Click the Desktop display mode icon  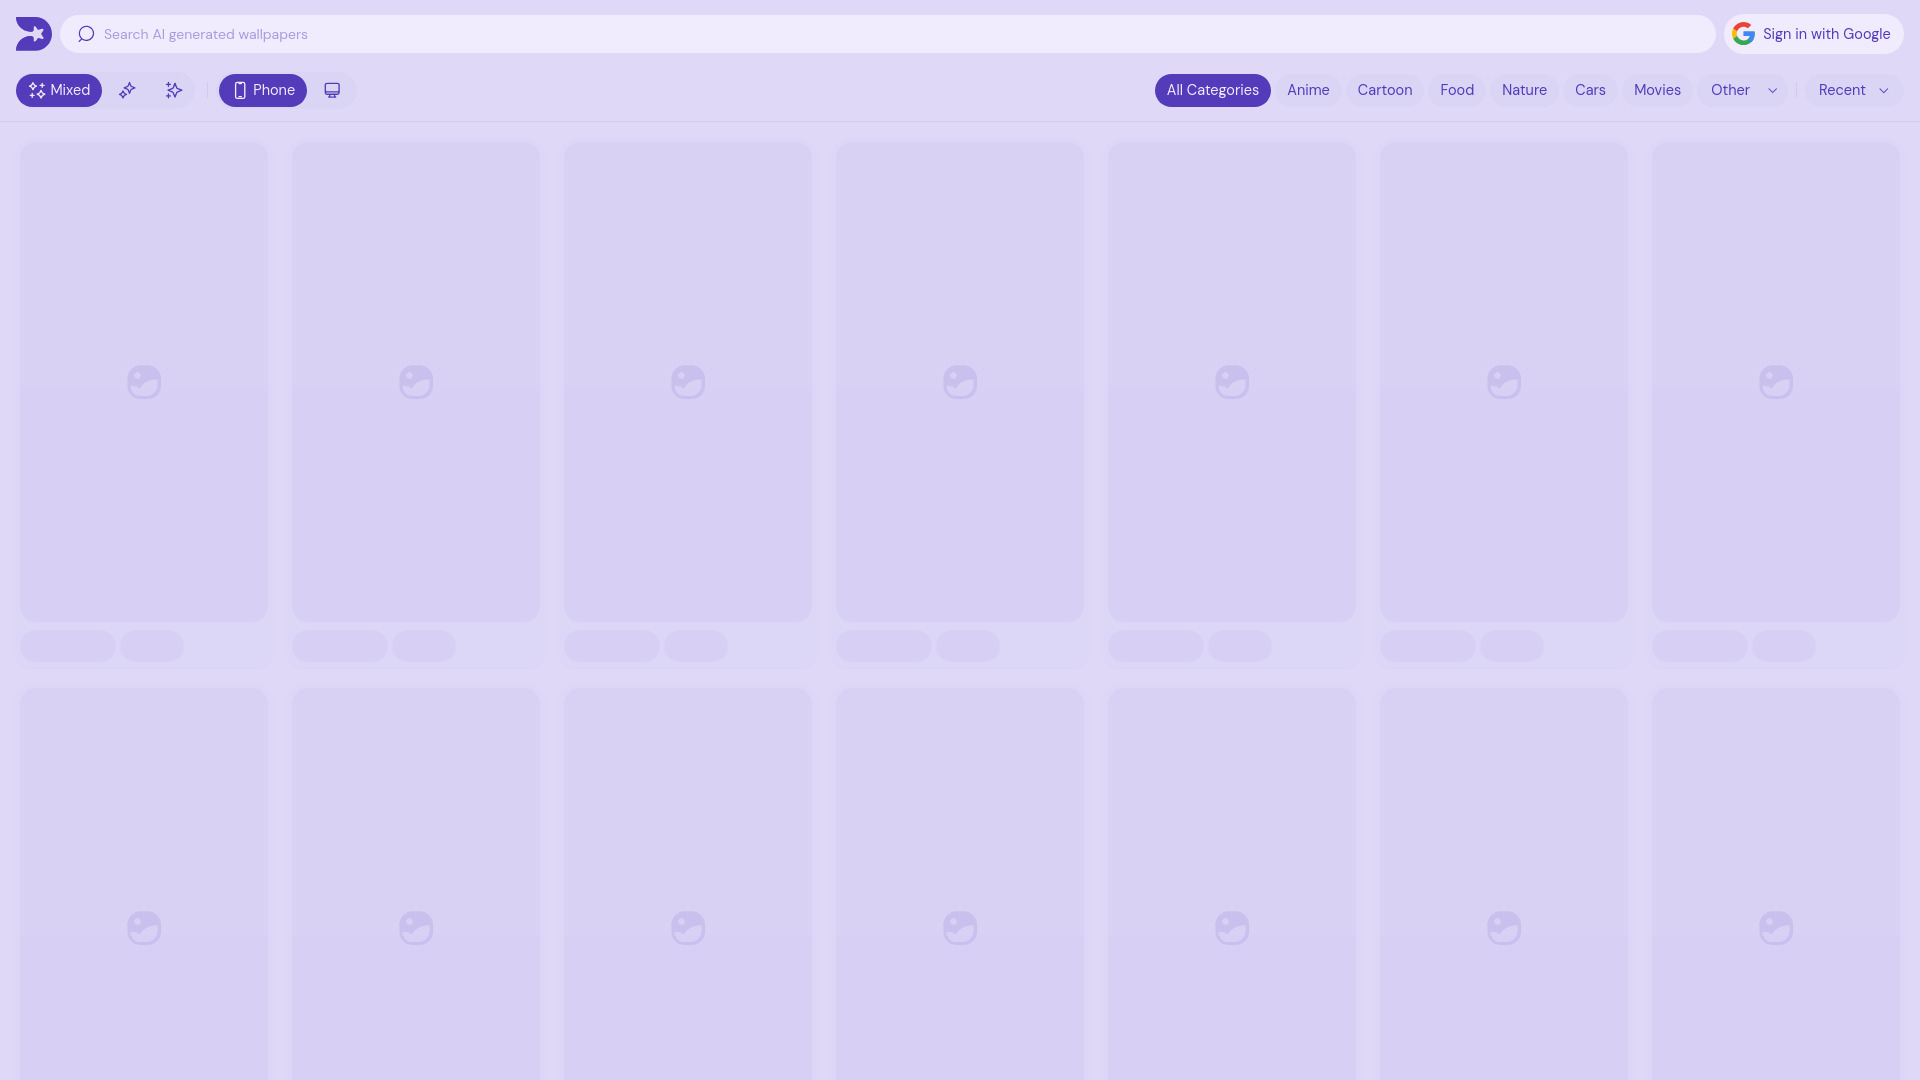click(332, 90)
